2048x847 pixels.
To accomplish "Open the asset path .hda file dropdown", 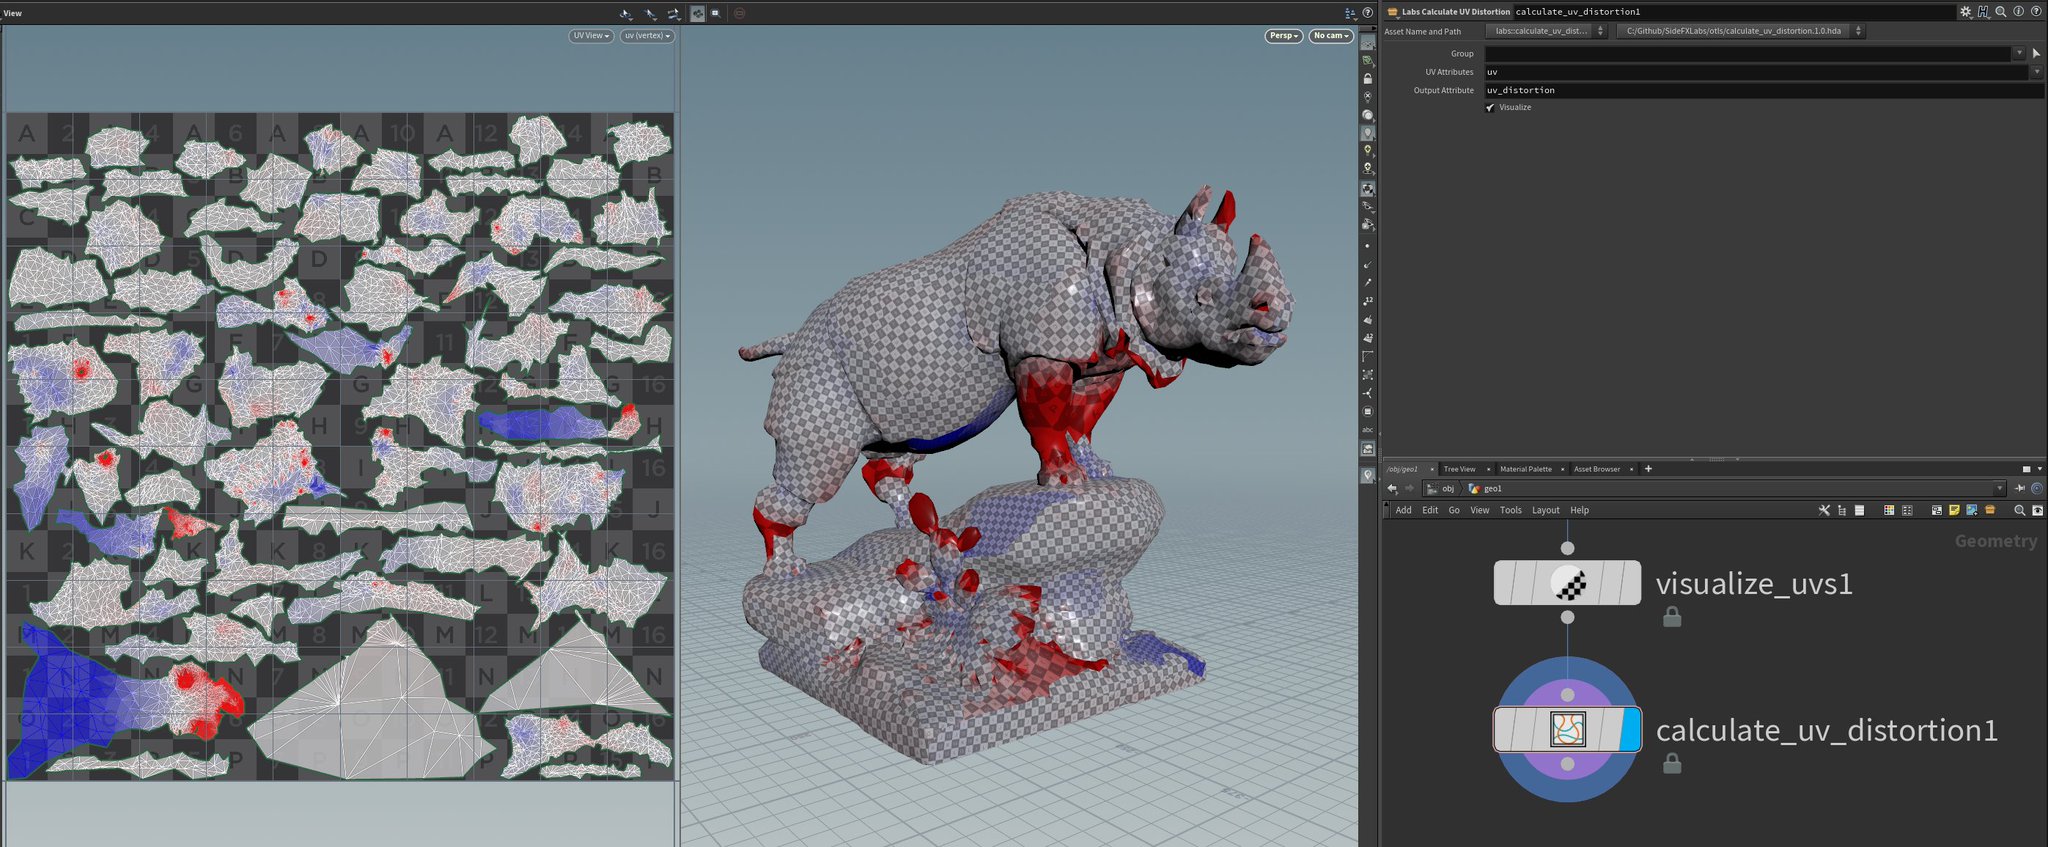I will click(x=1741, y=31).
